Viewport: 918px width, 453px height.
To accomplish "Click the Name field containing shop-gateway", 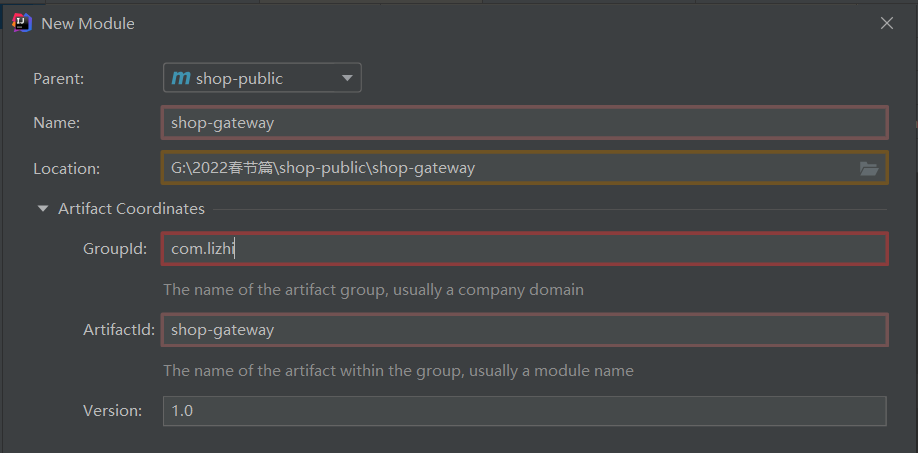I will [x=525, y=123].
